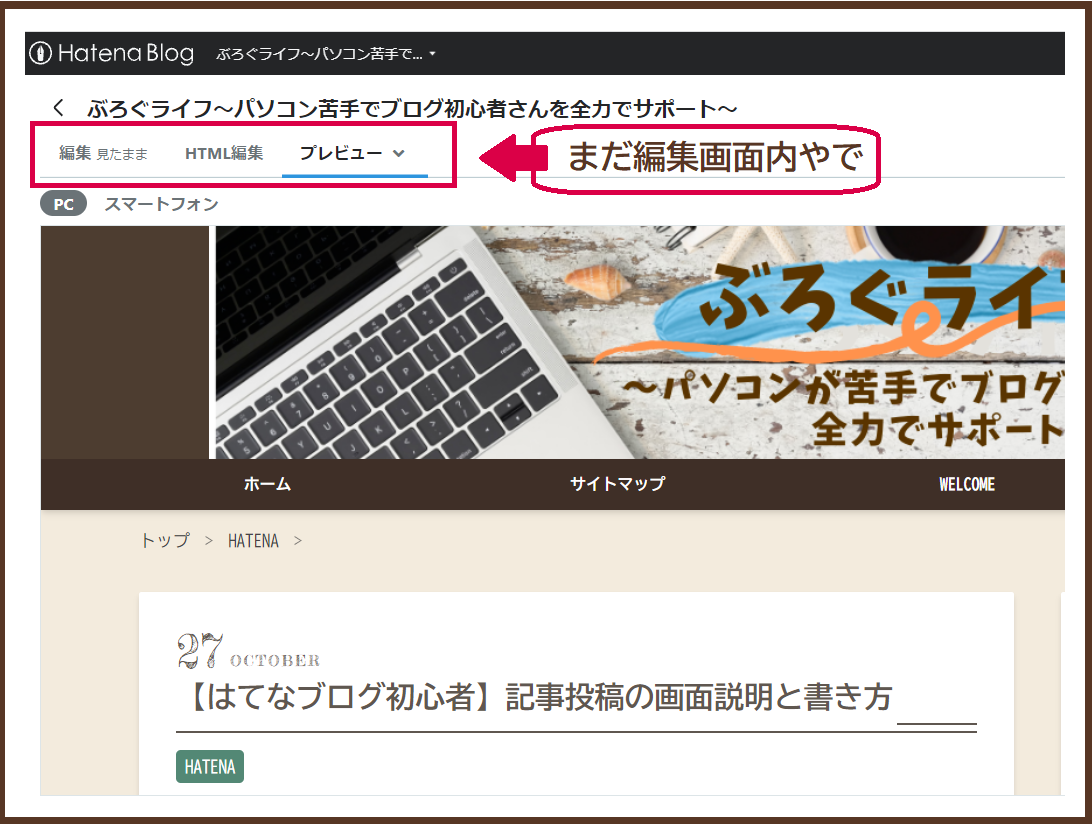Image resolution: width=1092 pixels, height=824 pixels.
Task: Click the green HATENA category tag
Action: 210,767
